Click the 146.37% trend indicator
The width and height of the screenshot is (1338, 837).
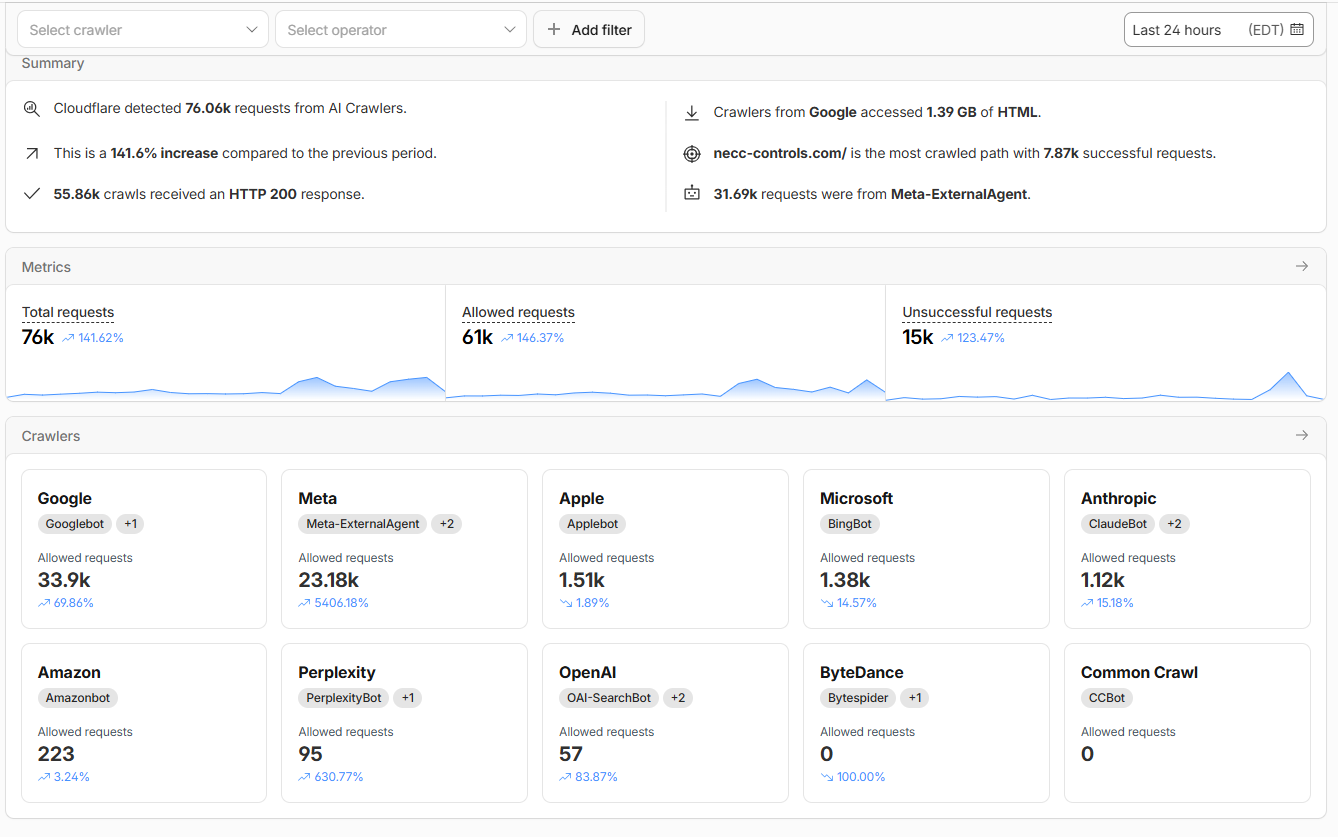pyautogui.click(x=533, y=338)
